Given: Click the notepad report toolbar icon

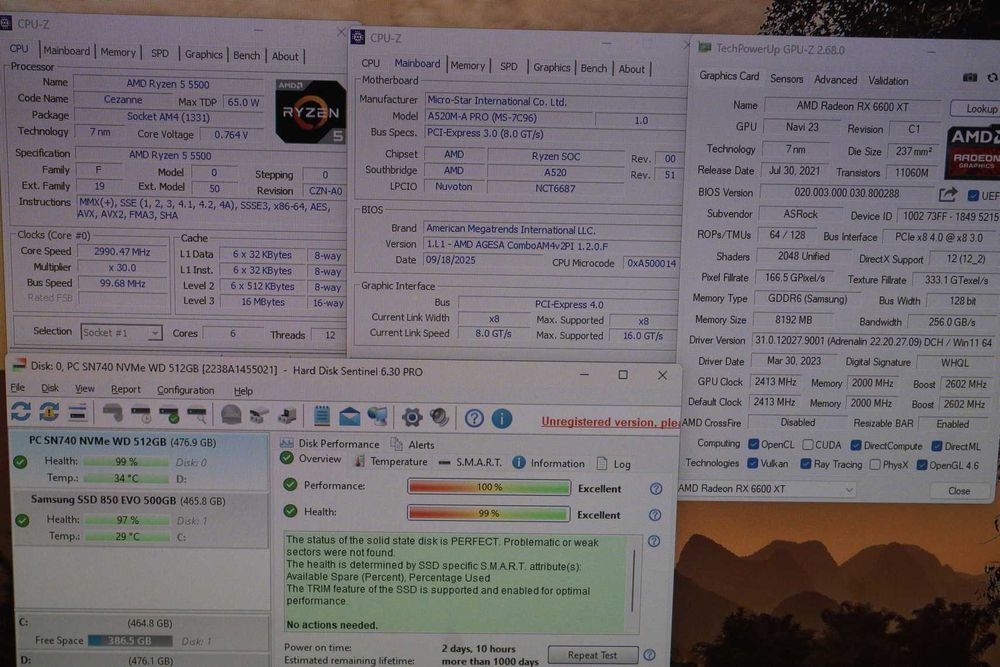Looking at the screenshot, I should click(x=321, y=416).
